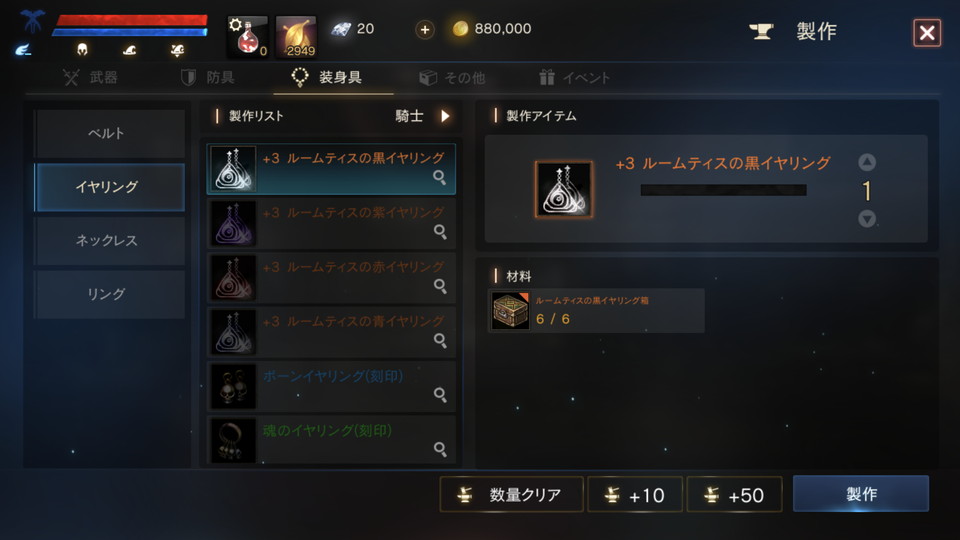Switch to the 武器 tab
The image size is (960, 540).
point(90,78)
